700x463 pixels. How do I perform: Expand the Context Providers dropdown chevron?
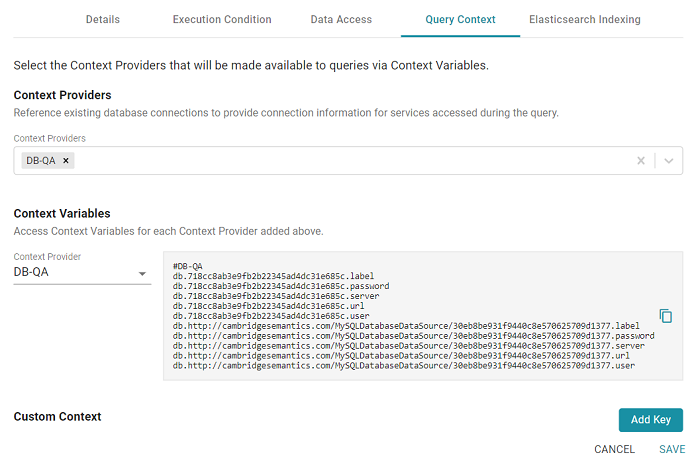[x=669, y=160]
